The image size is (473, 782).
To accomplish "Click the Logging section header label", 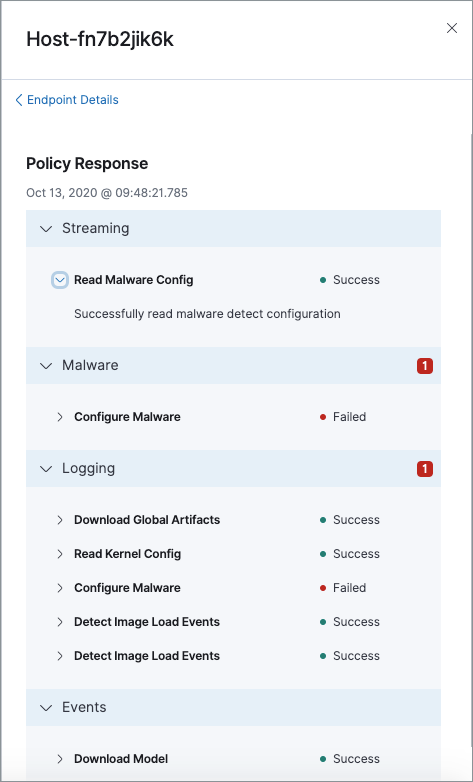I will pyautogui.click(x=88, y=468).
